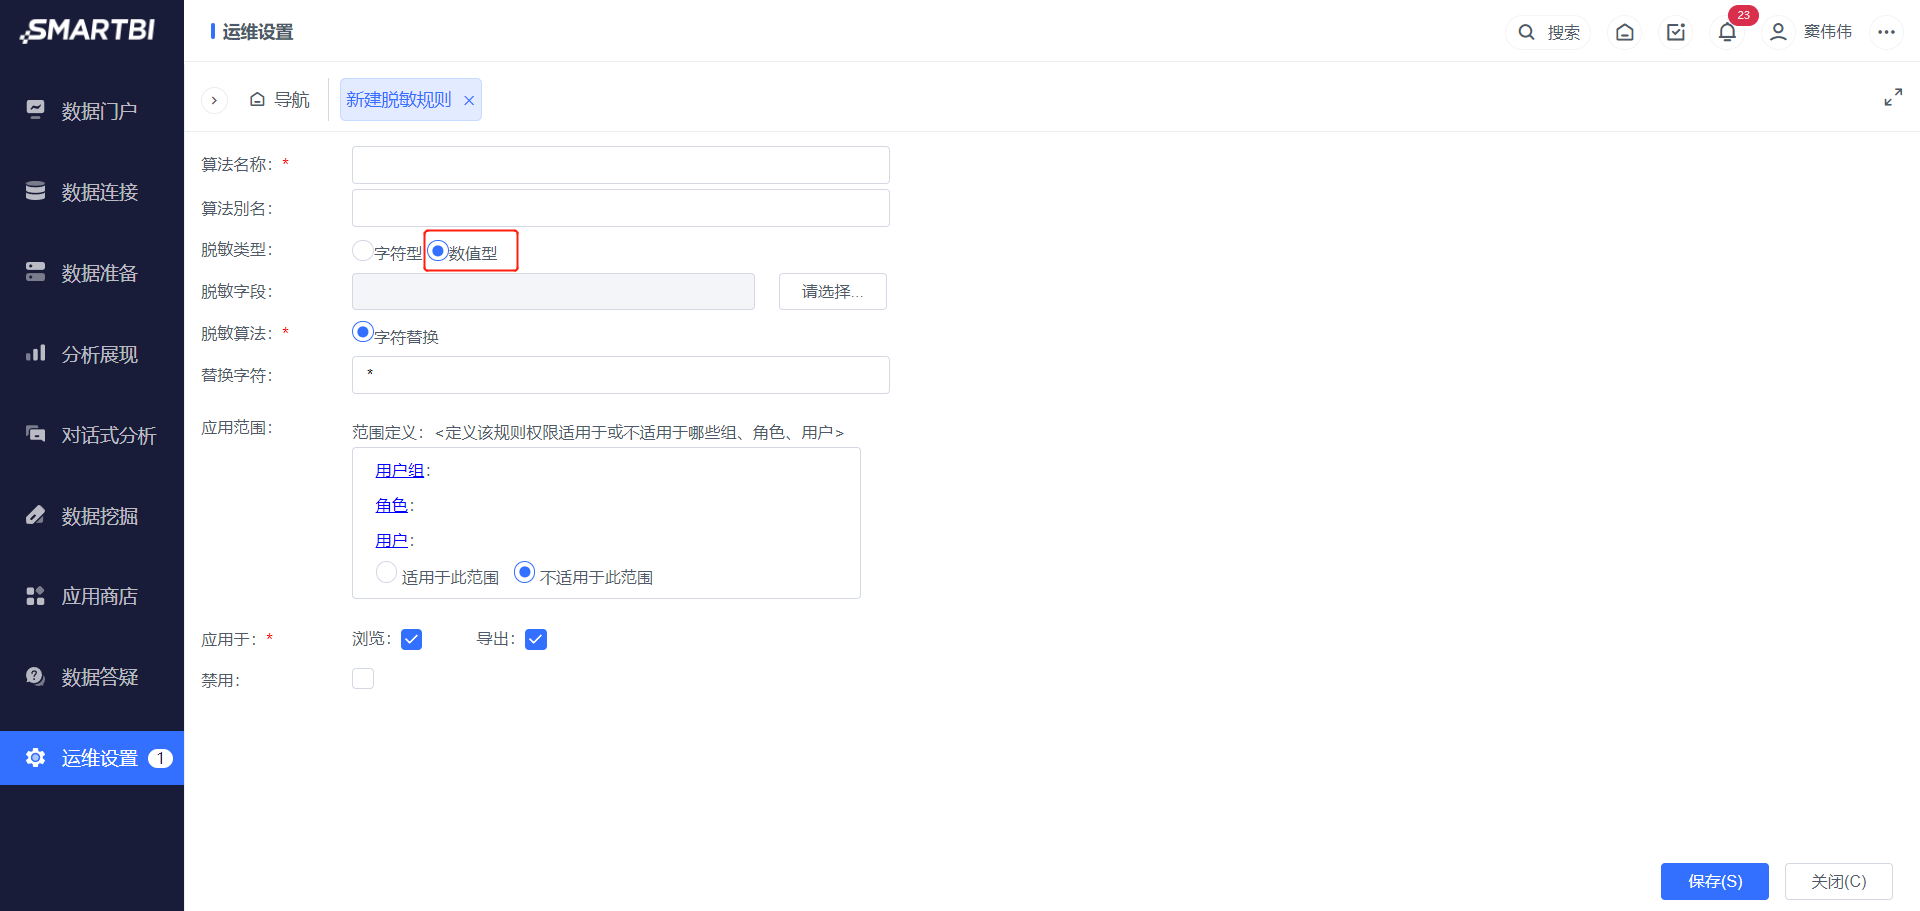
Task: Click the badge 1 on 运维设置
Action: pos(160,758)
